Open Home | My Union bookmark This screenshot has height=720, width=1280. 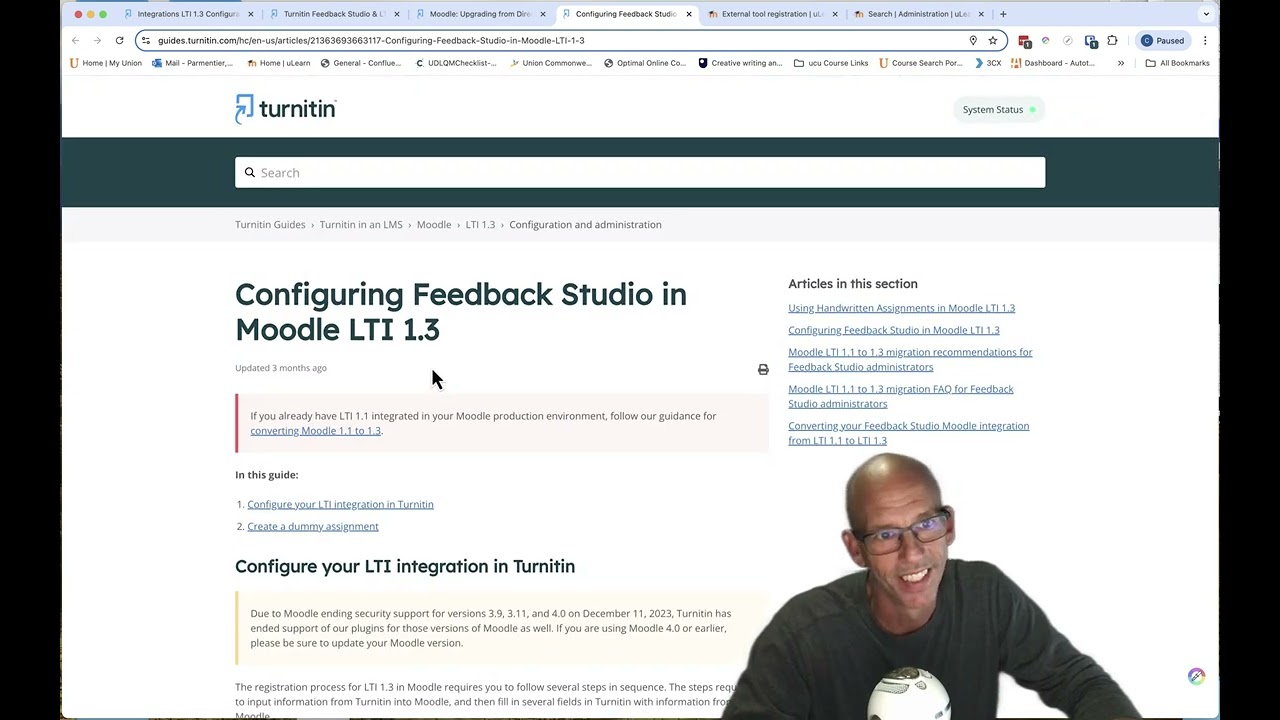106,63
